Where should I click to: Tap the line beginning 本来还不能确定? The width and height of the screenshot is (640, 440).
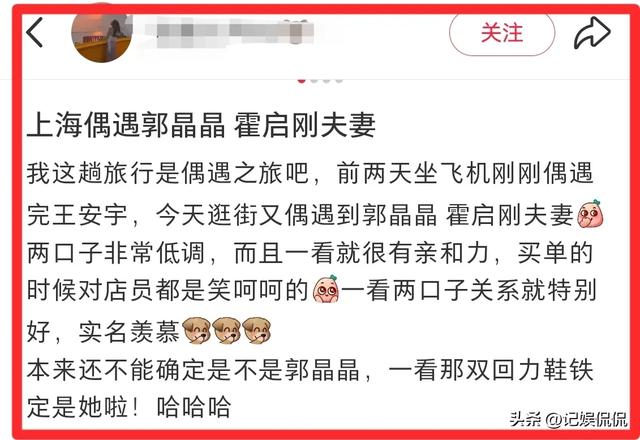[309, 370]
